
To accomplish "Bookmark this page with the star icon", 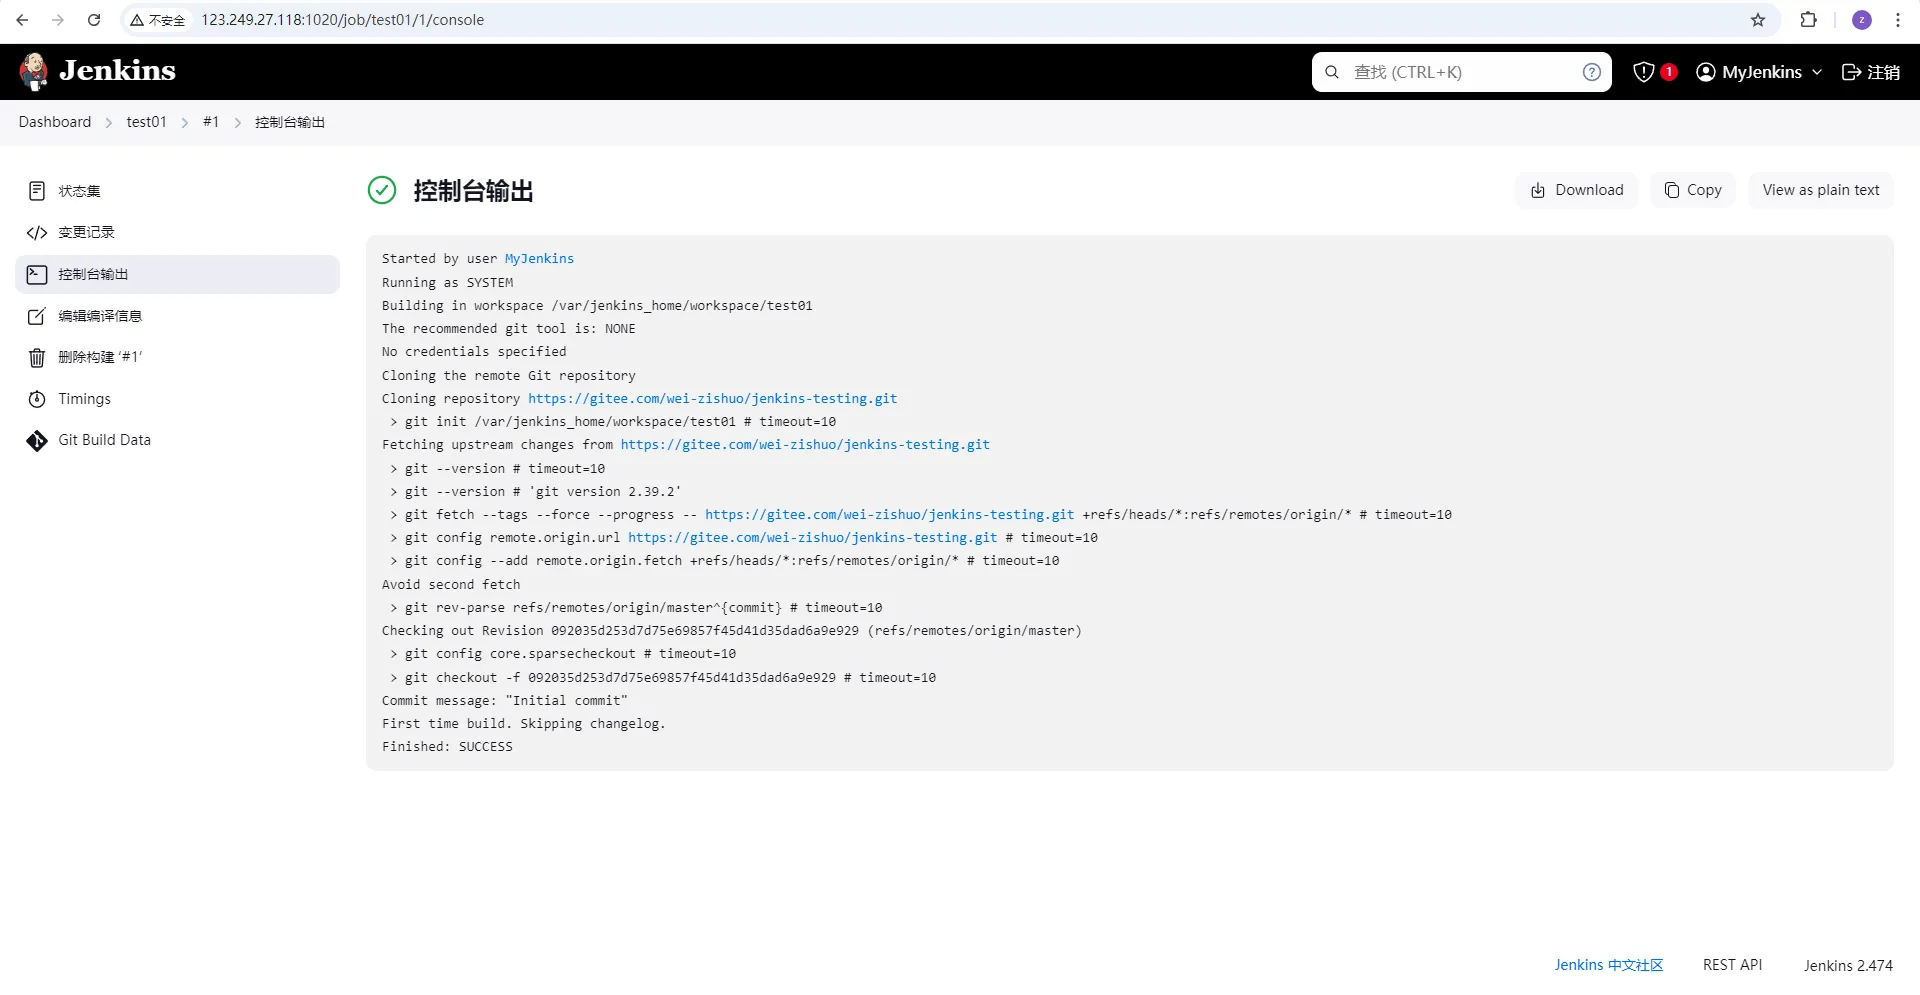I will [1758, 20].
